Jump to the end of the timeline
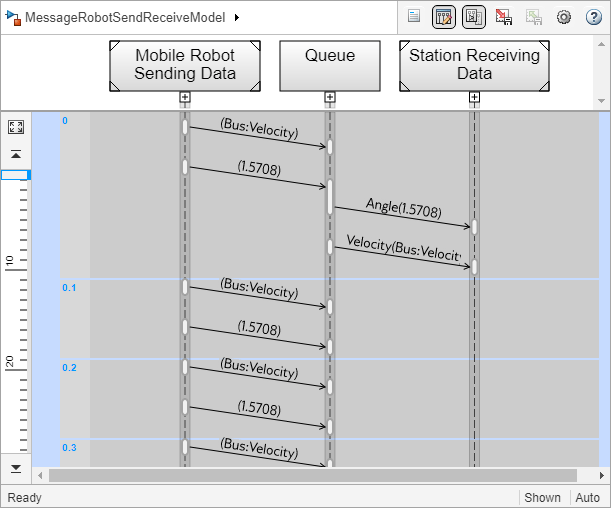 point(16,467)
